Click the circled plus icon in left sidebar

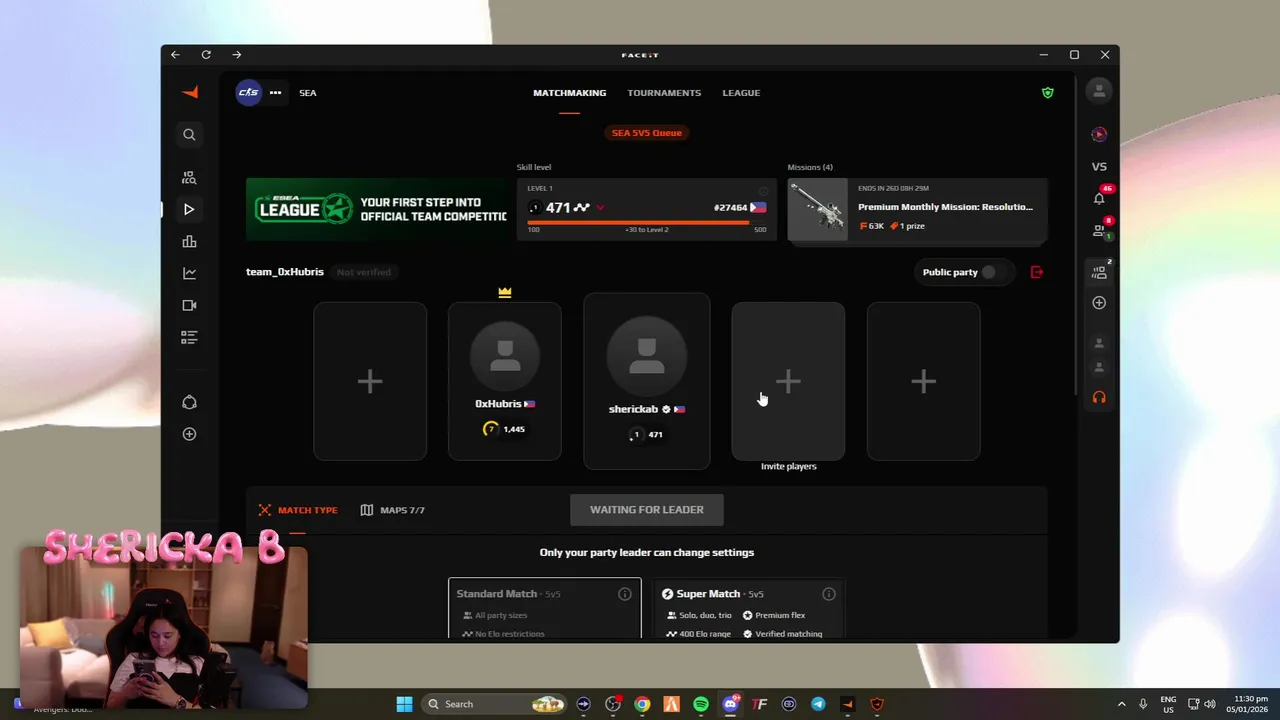(189, 434)
